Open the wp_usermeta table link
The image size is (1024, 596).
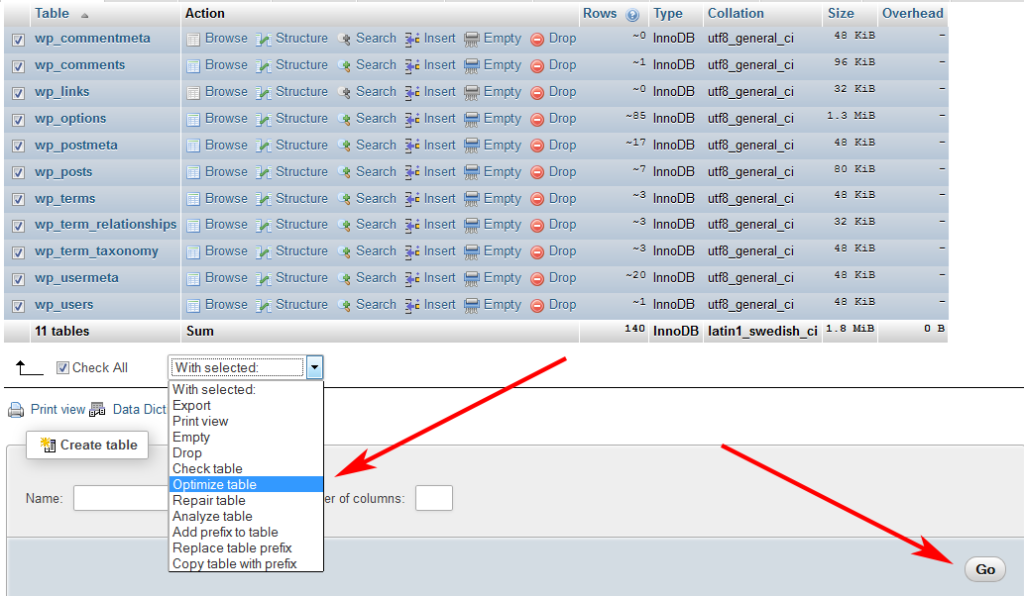pyautogui.click(x=76, y=278)
